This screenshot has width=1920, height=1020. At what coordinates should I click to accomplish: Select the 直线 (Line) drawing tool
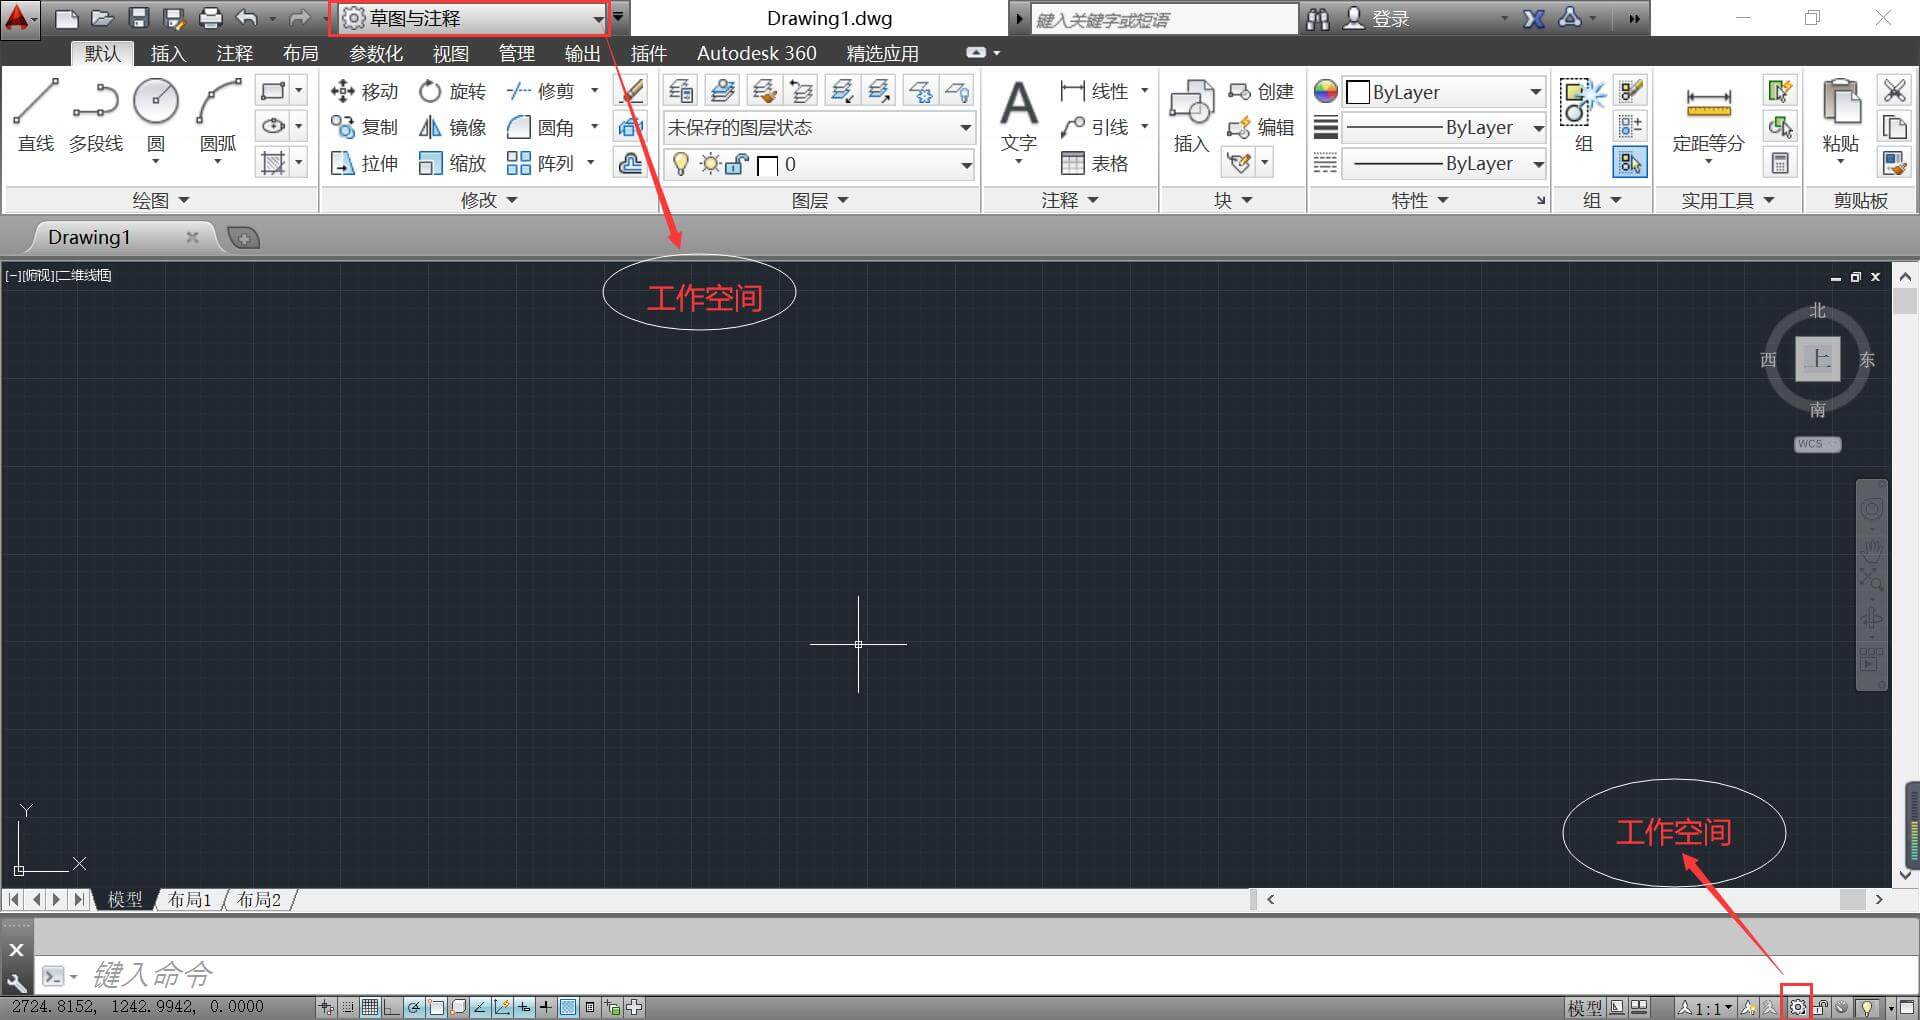click(36, 116)
